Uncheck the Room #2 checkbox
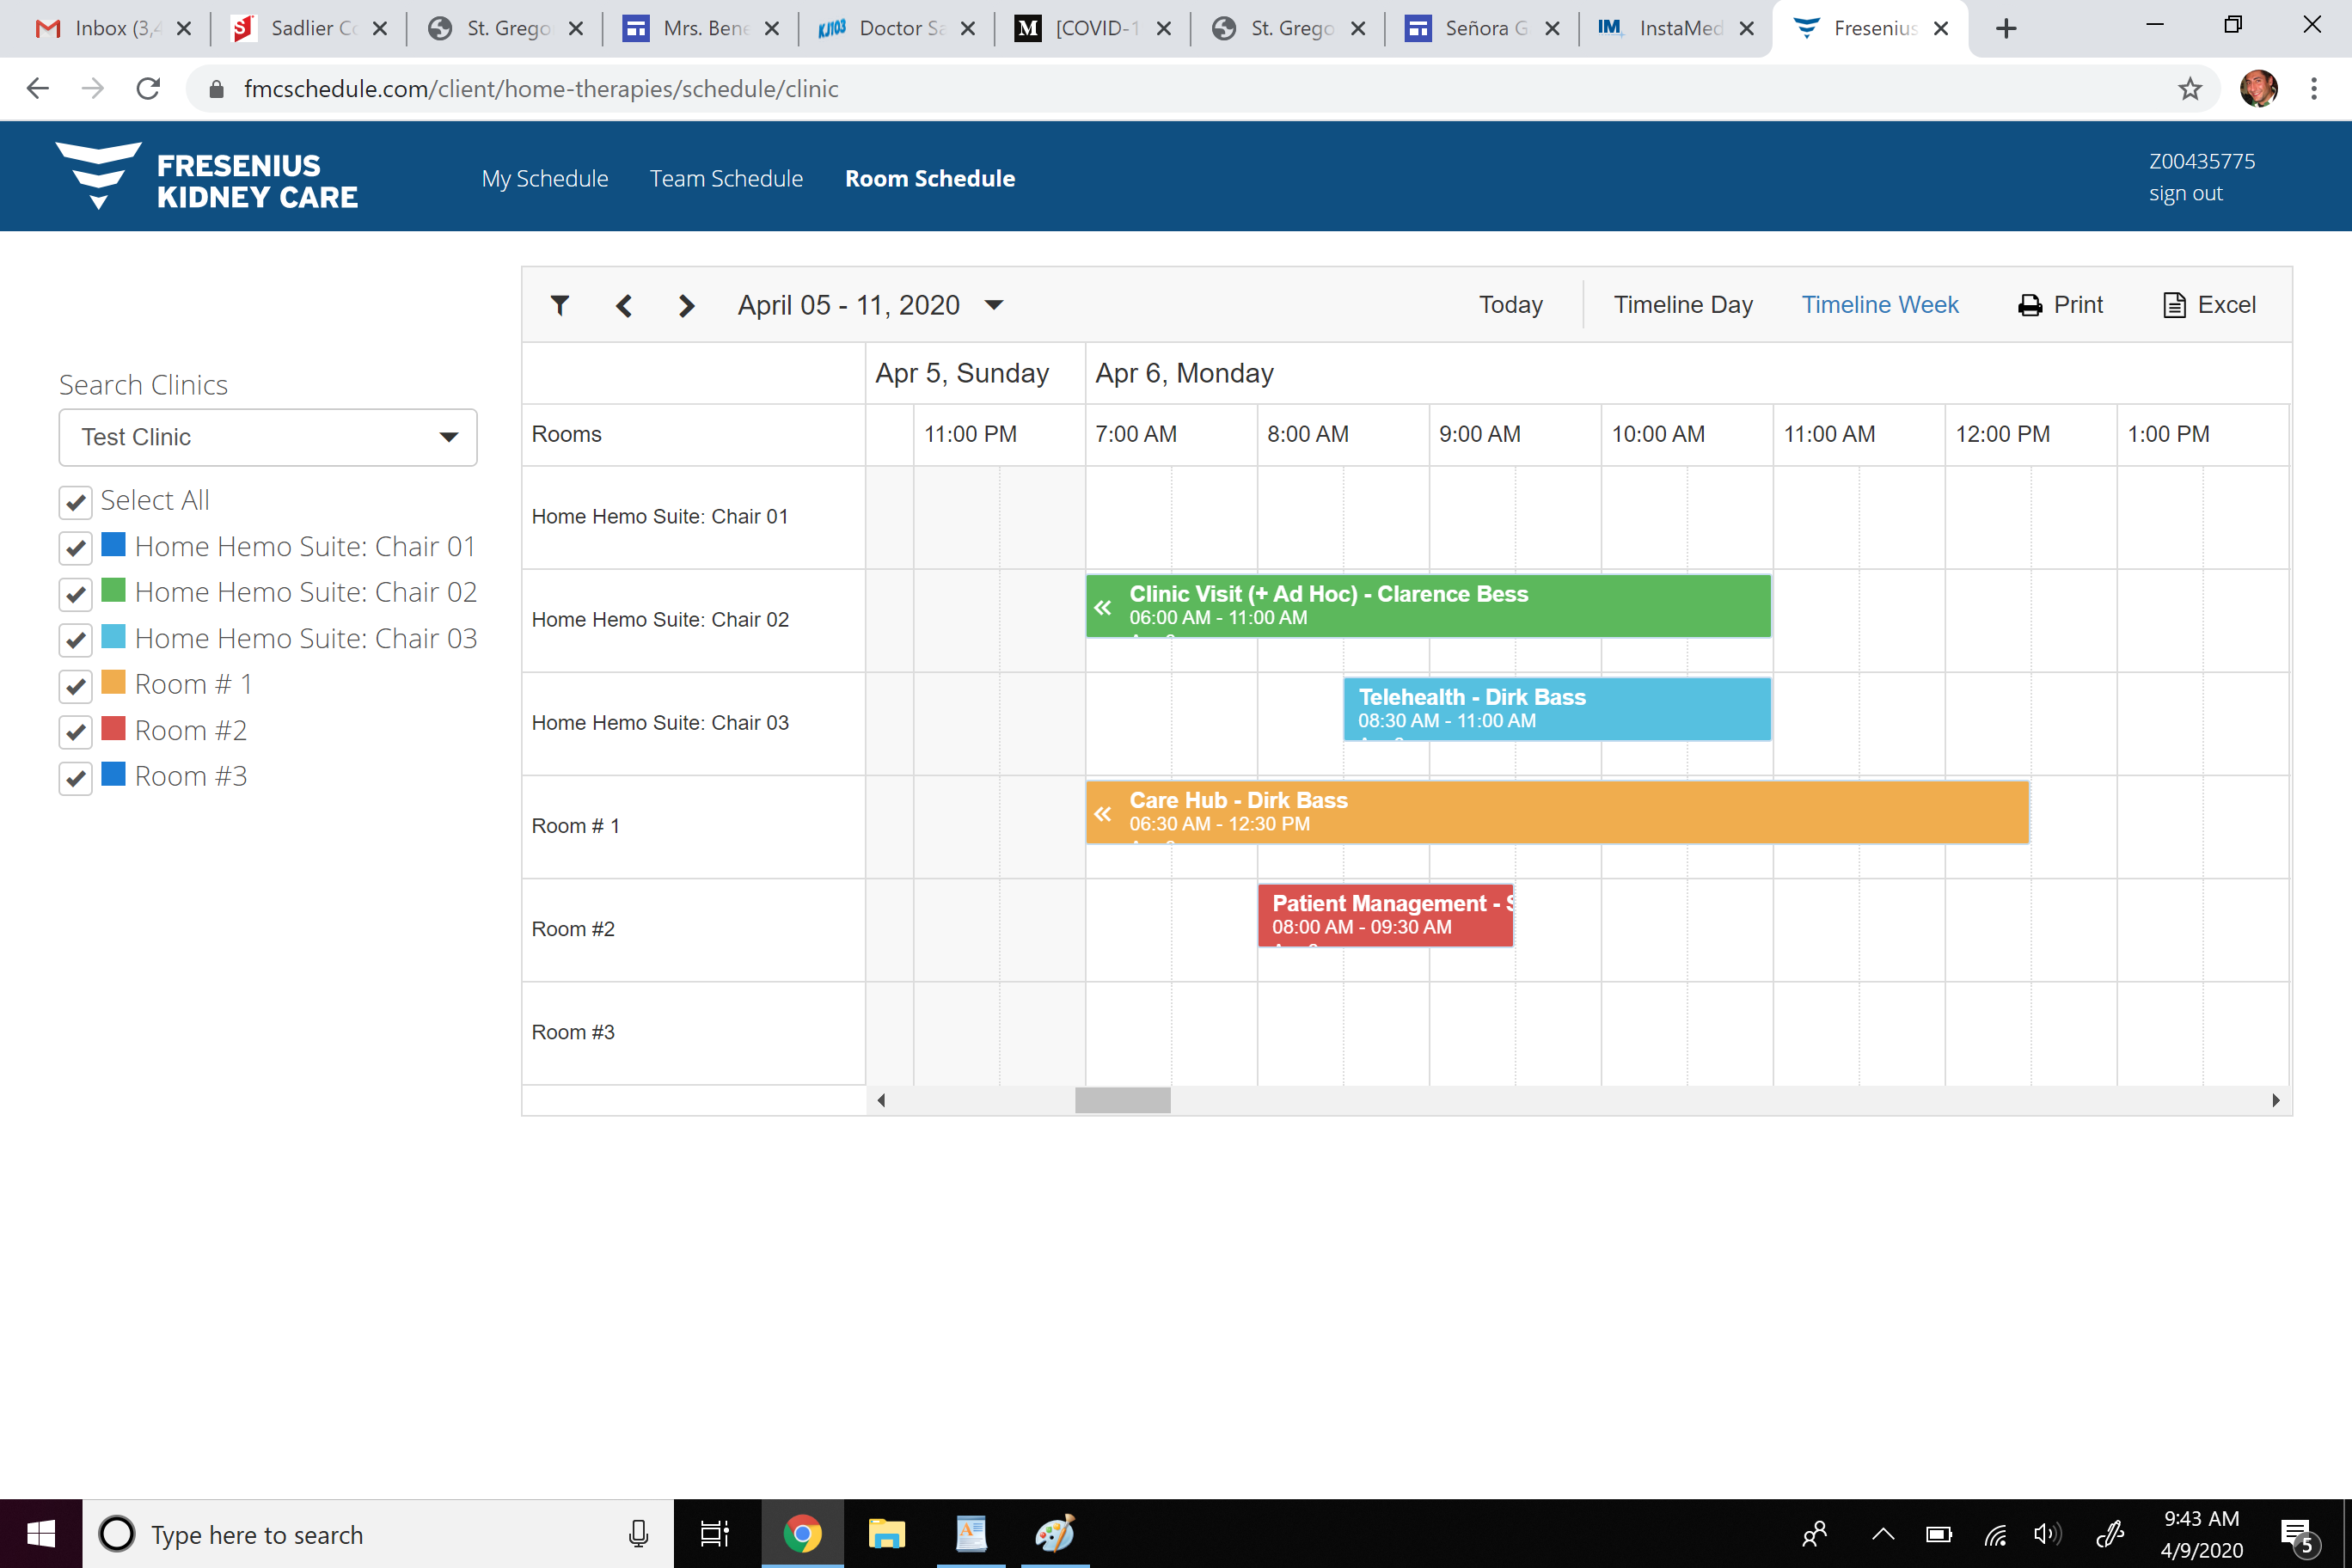This screenshot has width=2352, height=1568. (x=76, y=732)
